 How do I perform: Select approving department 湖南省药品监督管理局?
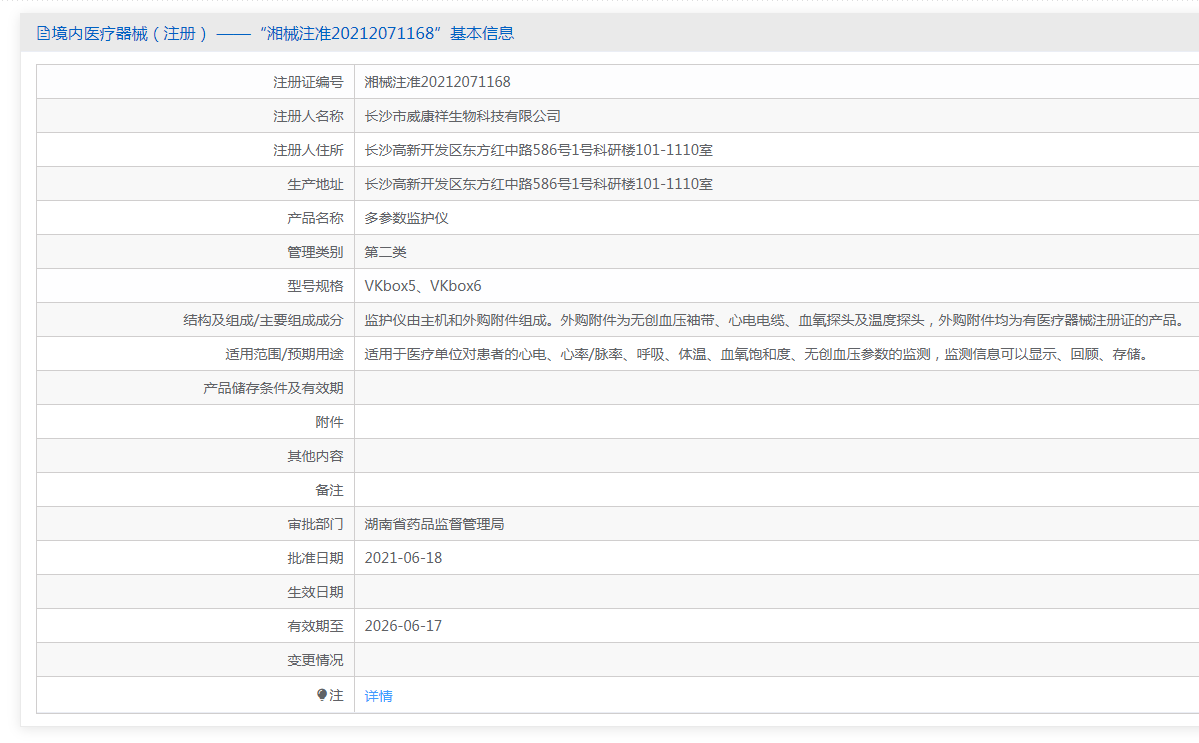click(x=434, y=524)
